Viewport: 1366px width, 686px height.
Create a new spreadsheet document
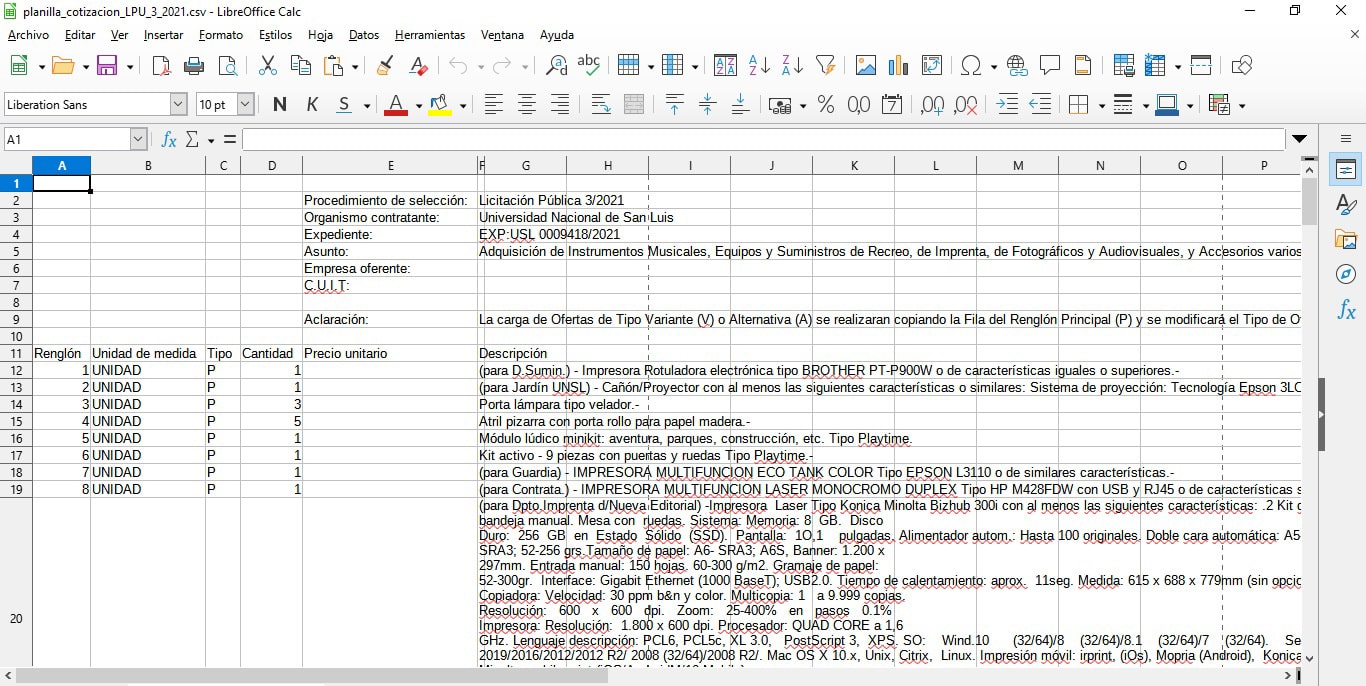[x=19, y=66]
